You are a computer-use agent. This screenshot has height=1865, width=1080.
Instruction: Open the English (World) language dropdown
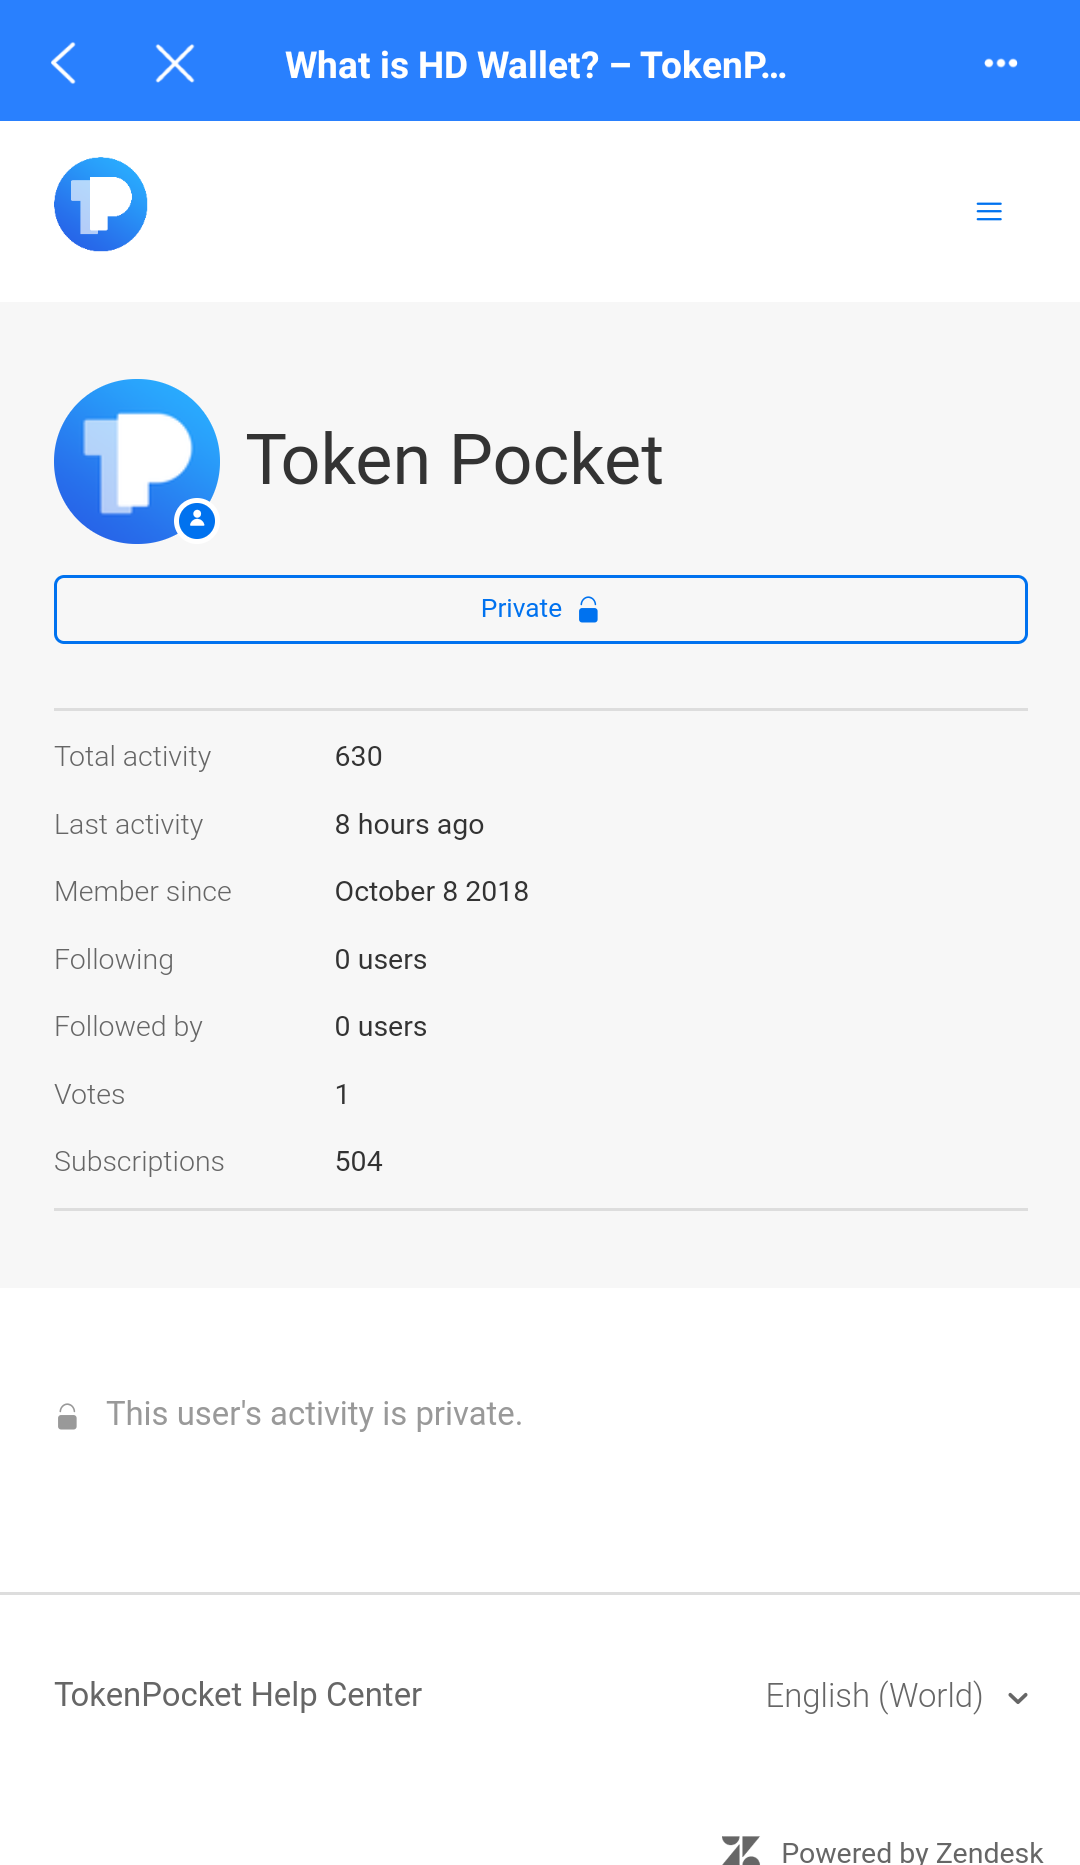(875, 1696)
